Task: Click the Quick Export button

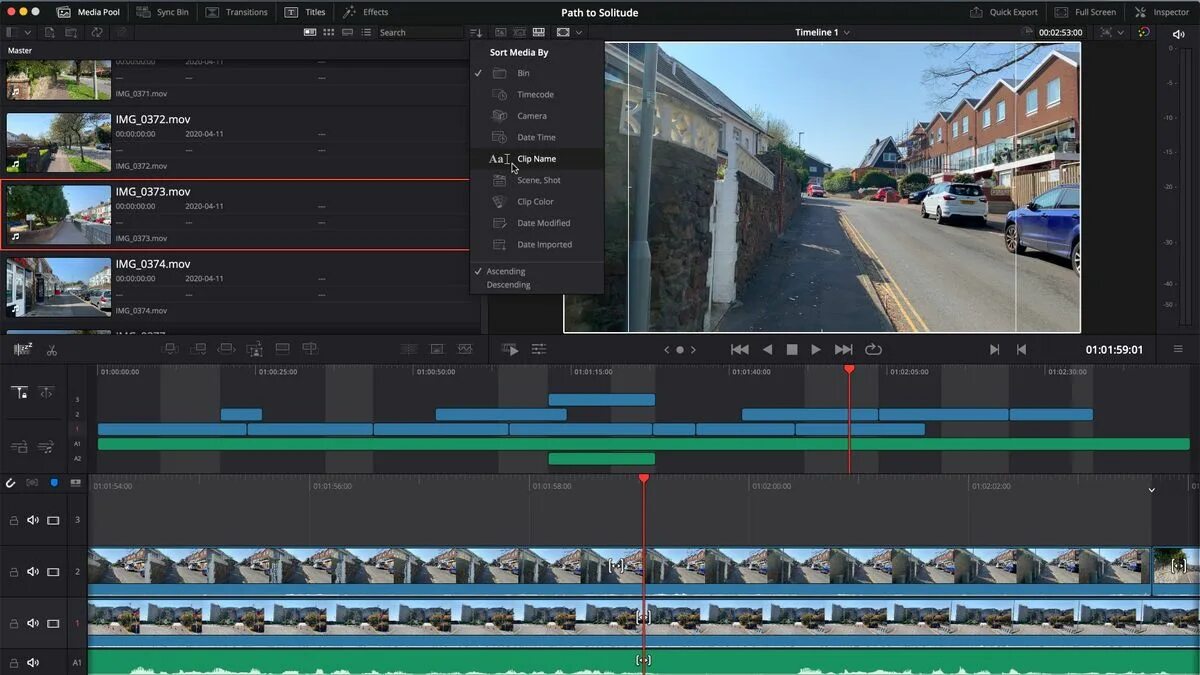Action: pos(1004,12)
